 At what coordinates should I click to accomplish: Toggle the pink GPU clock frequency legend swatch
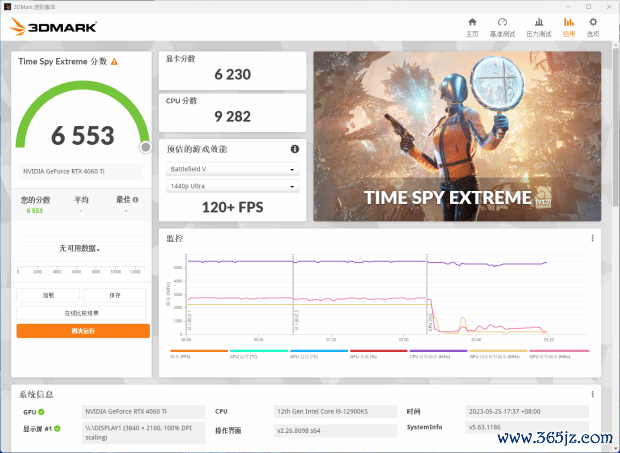point(560,351)
